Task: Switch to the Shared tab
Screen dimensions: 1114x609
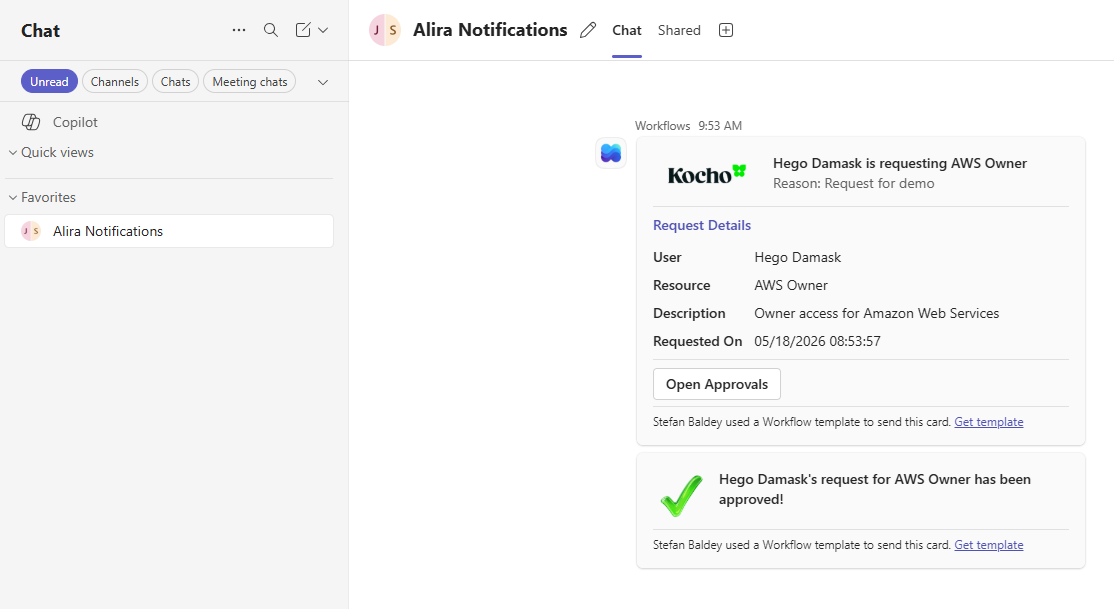Action: 679,30
